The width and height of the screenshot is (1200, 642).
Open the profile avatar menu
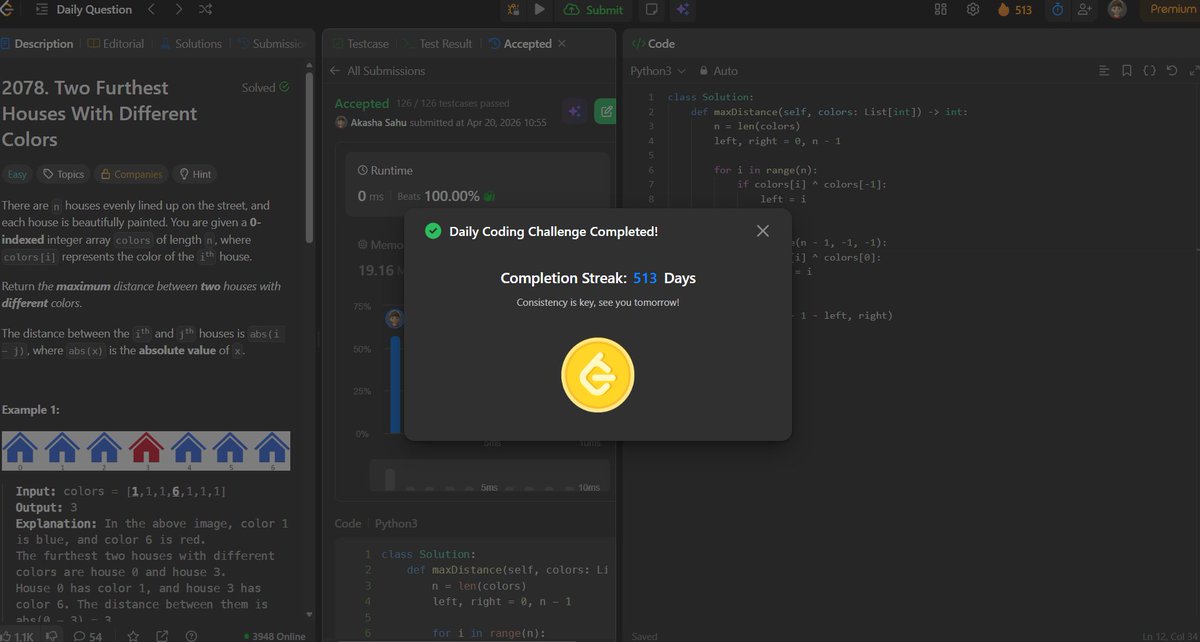1118,9
